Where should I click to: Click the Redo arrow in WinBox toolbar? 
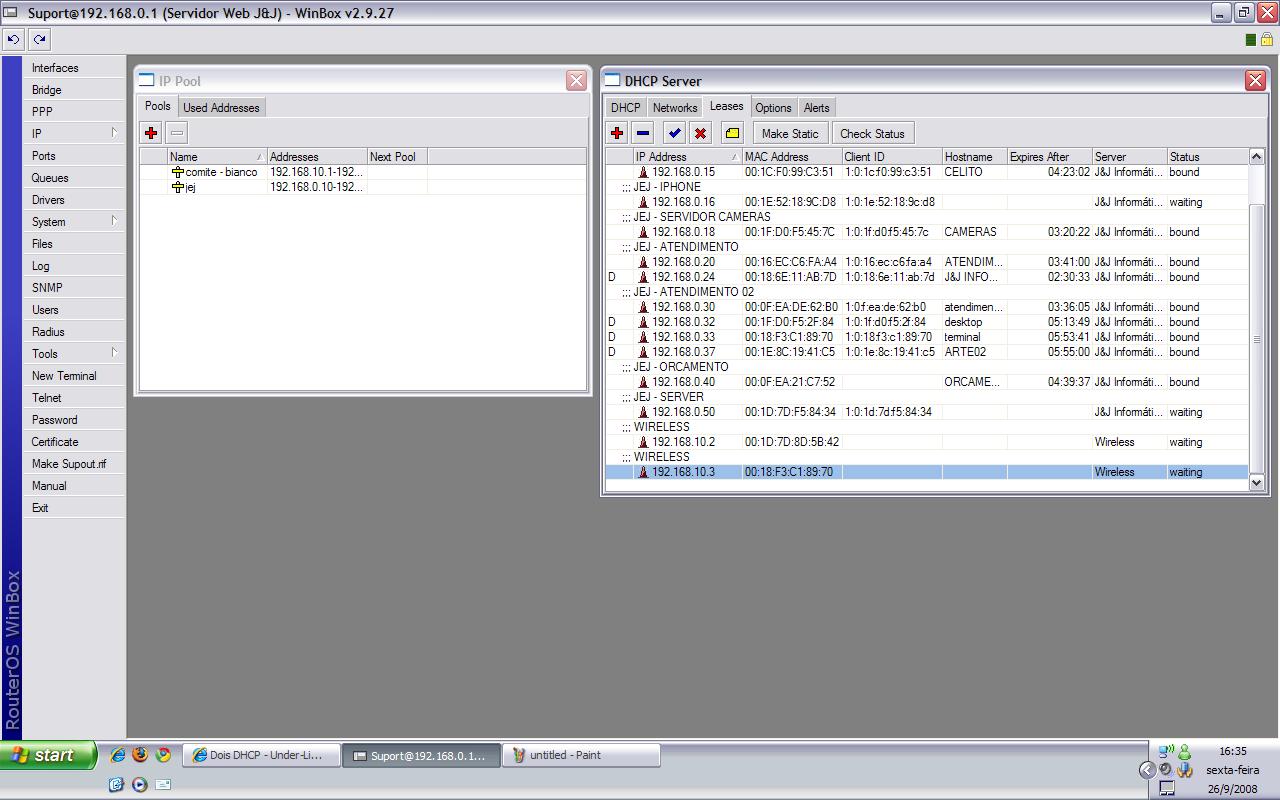tap(39, 39)
